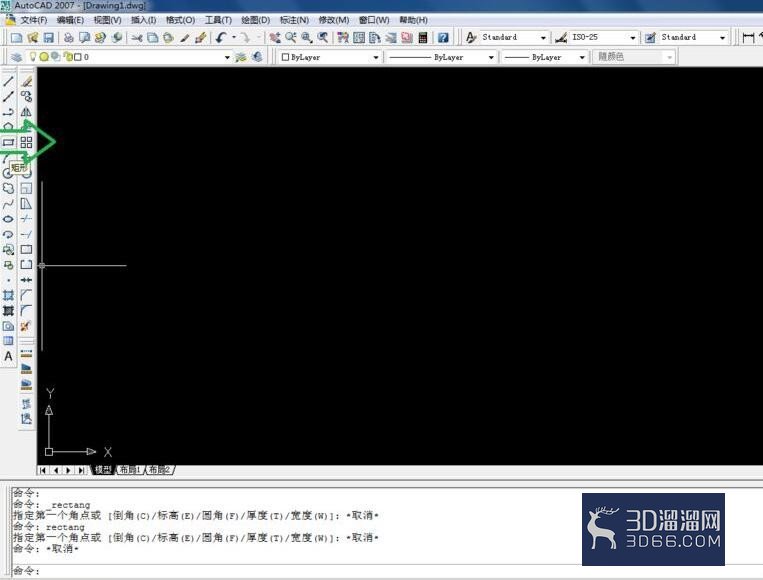Cut selection with scissors icon
Viewport: 763px width, 580px height.
[x=137, y=37]
